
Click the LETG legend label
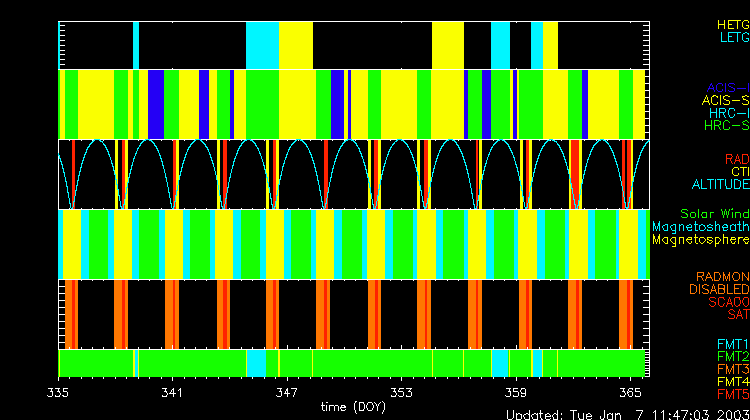coord(733,37)
